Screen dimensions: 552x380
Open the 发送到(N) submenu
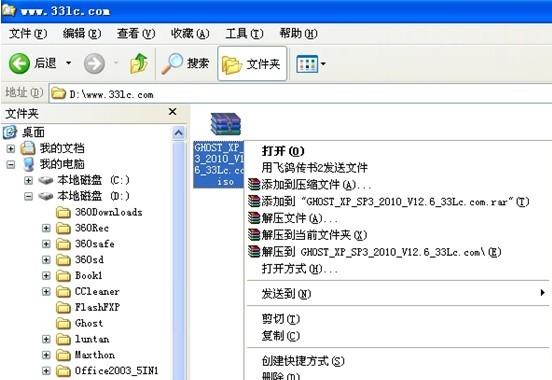(398, 293)
